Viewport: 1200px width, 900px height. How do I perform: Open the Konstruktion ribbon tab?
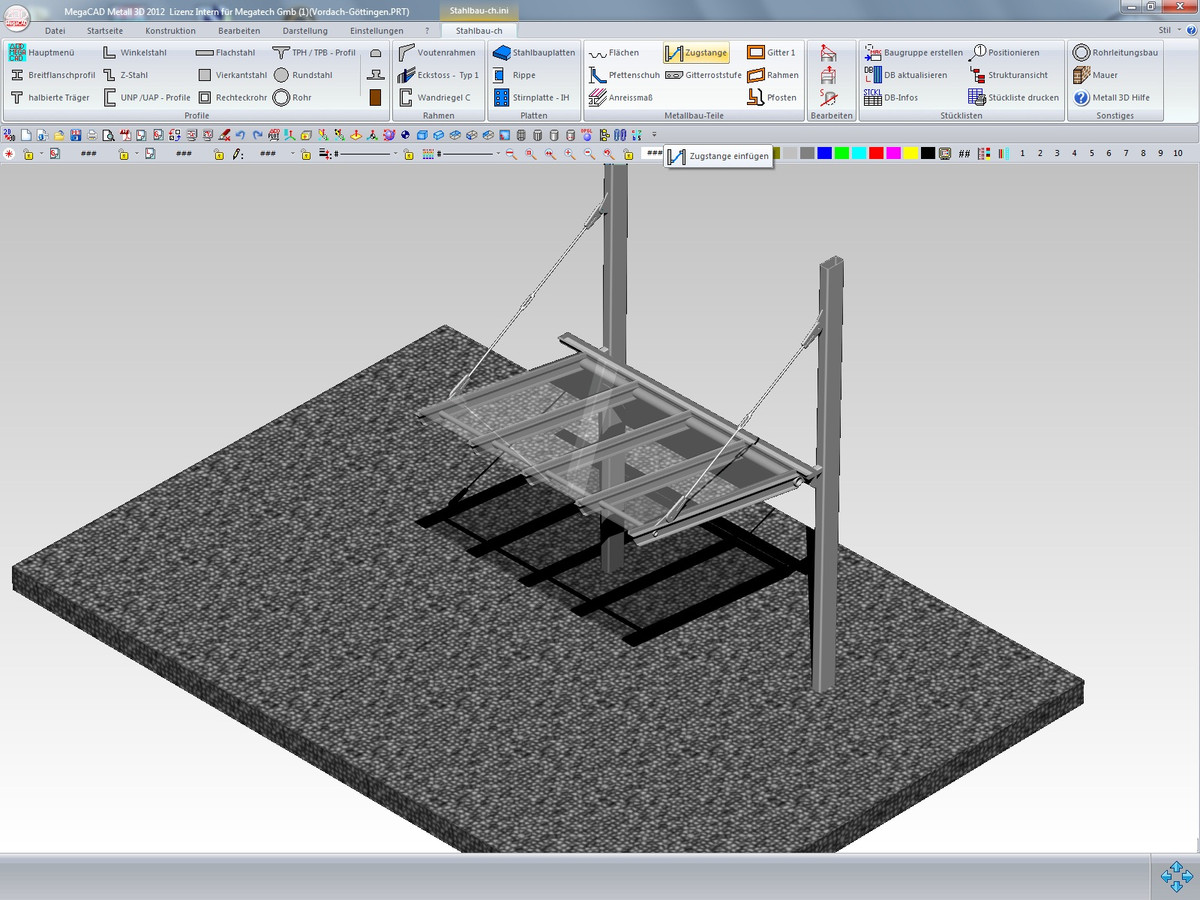coord(170,31)
